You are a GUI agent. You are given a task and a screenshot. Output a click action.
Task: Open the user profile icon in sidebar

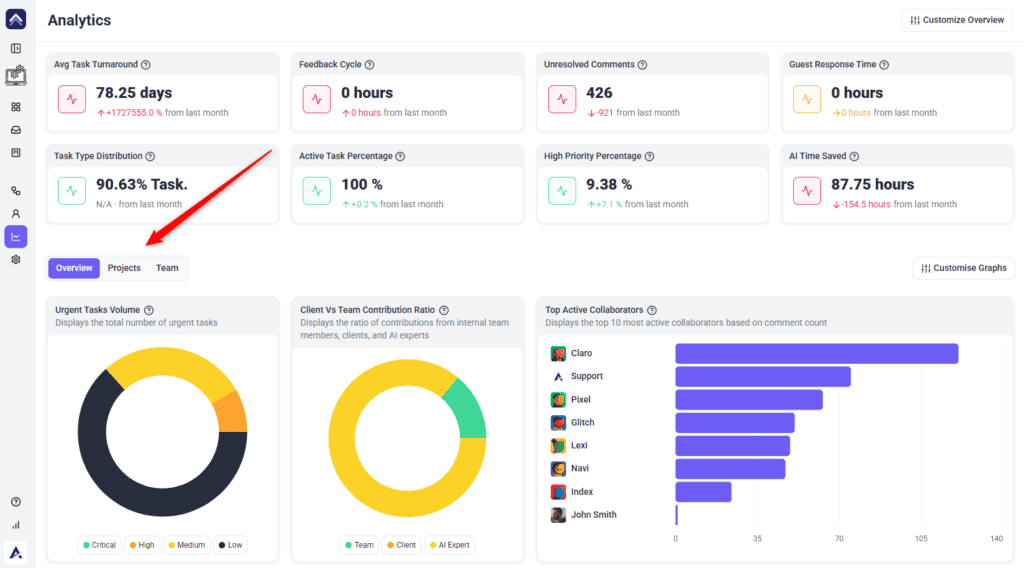[16, 213]
